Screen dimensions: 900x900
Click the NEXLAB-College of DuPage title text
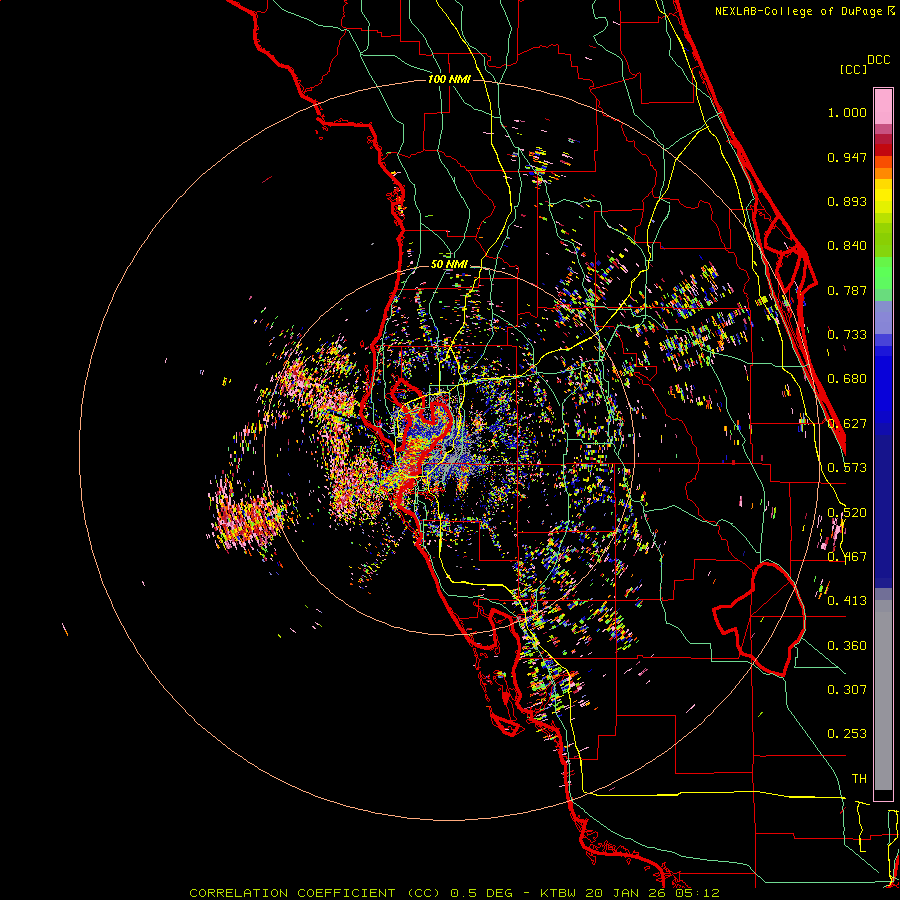(x=798, y=11)
